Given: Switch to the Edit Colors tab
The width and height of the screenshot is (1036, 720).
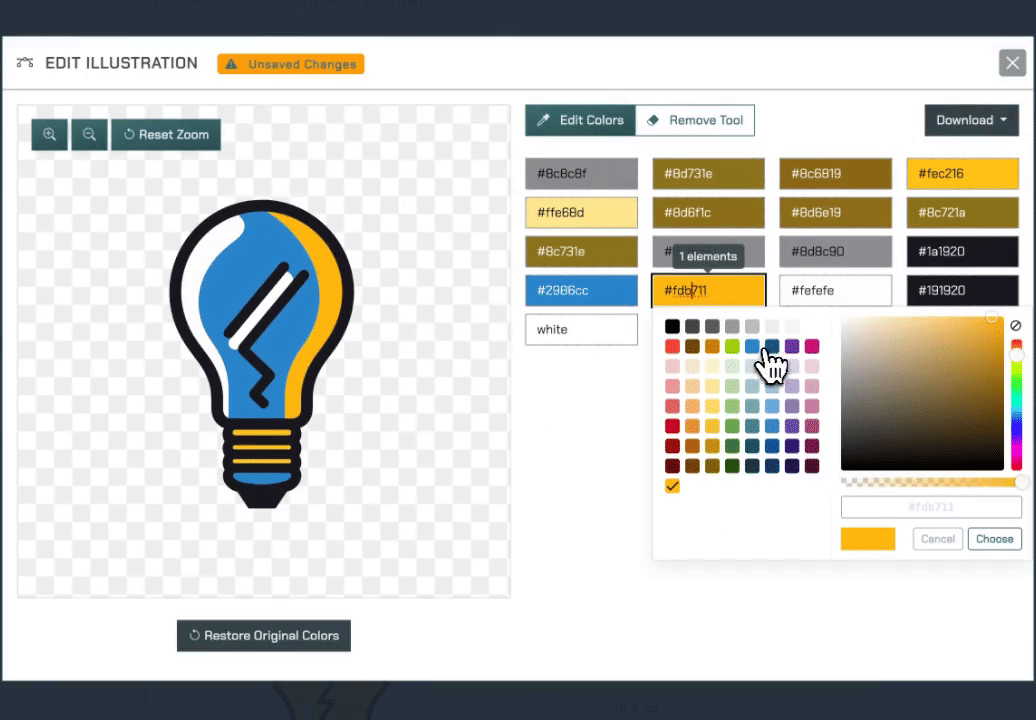Looking at the screenshot, I should tap(580, 120).
